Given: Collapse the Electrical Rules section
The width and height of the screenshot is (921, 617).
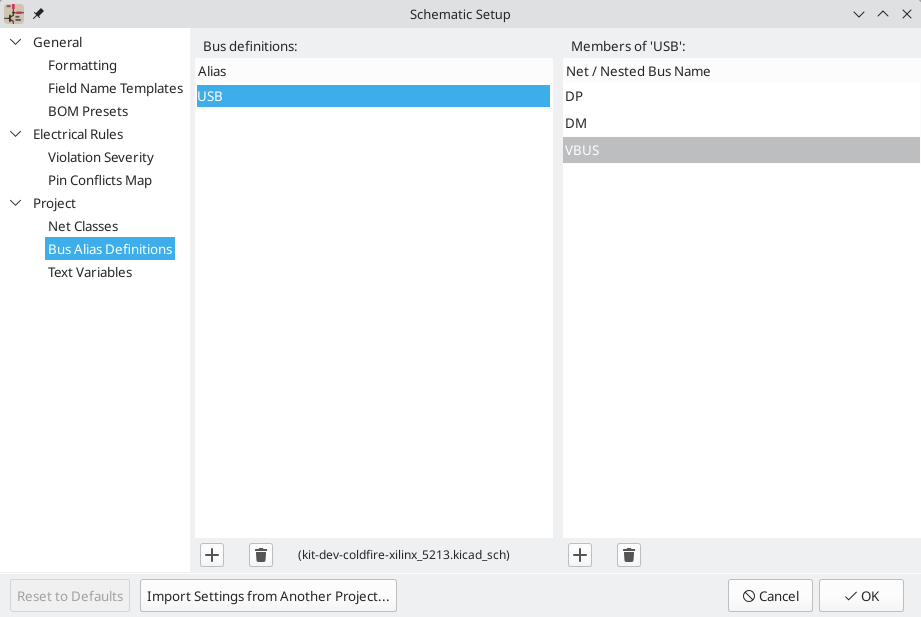Looking at the screenshot, I should pyautogui.click(x=15, y=134).
